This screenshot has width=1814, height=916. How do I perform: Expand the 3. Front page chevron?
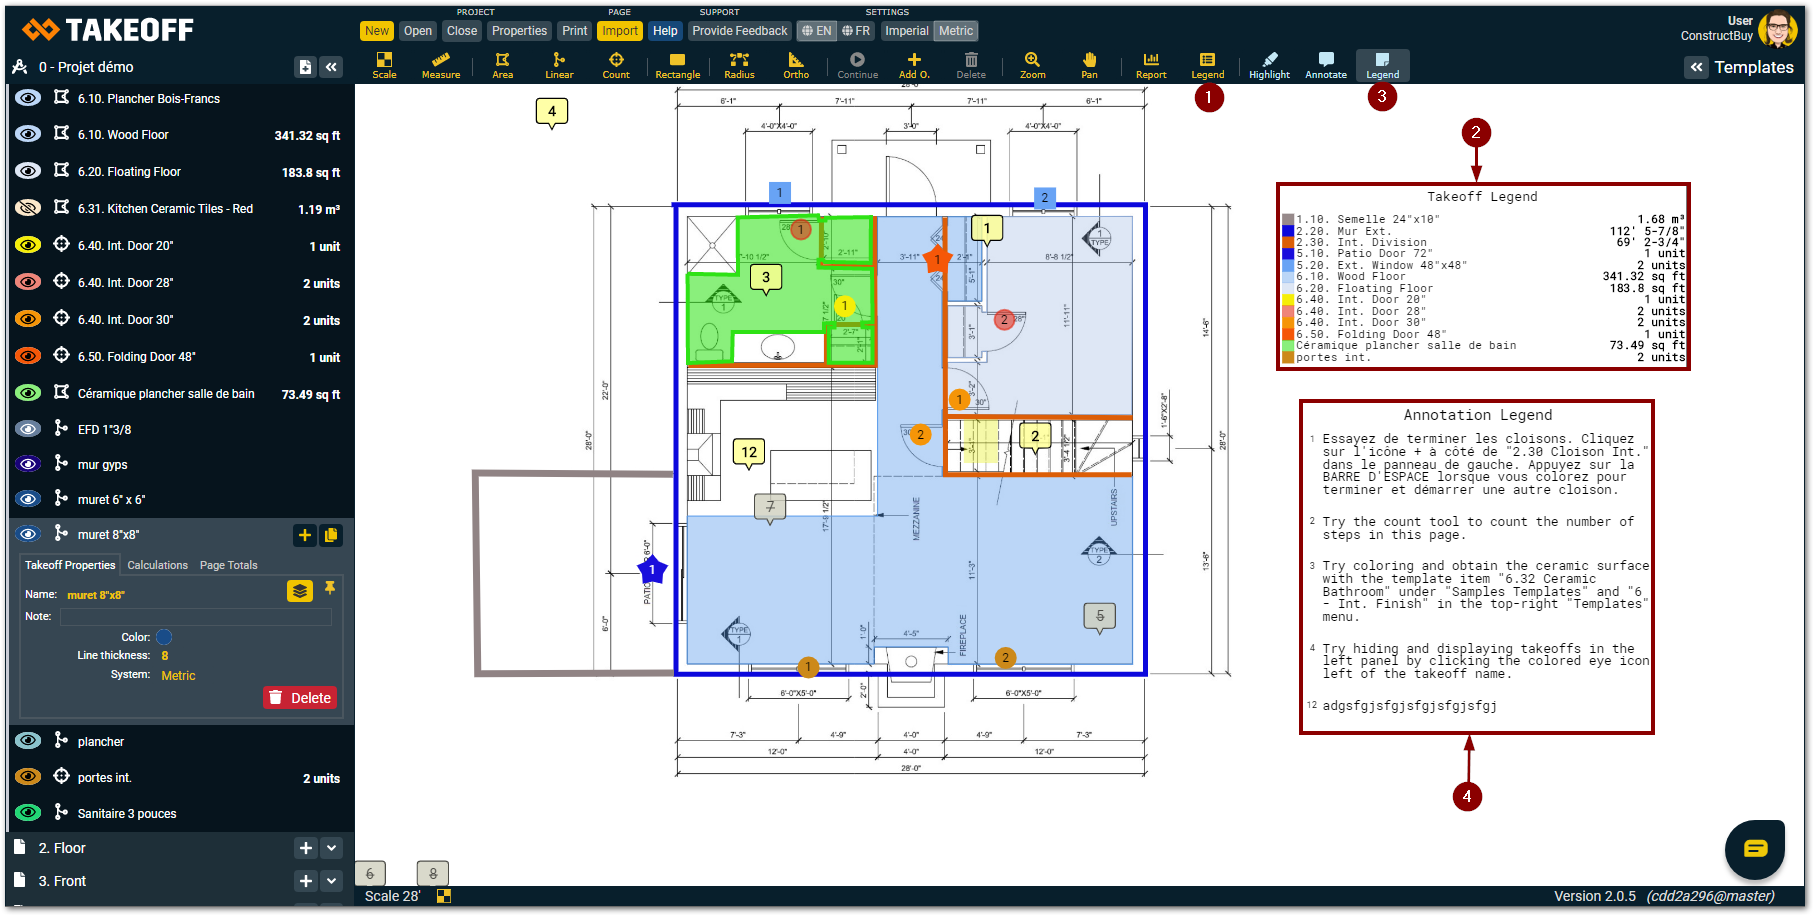click(332, 881)
